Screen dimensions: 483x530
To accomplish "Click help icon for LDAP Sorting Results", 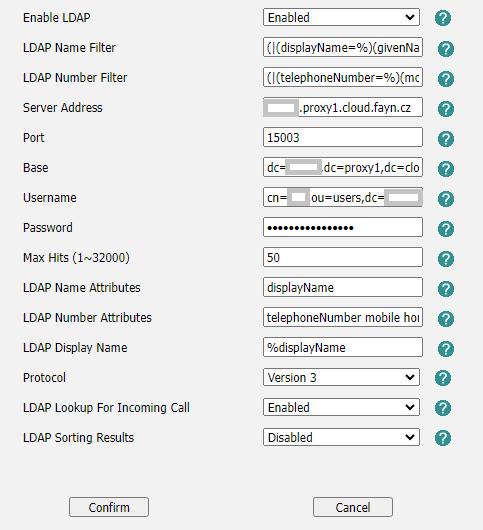I will 442,438.
